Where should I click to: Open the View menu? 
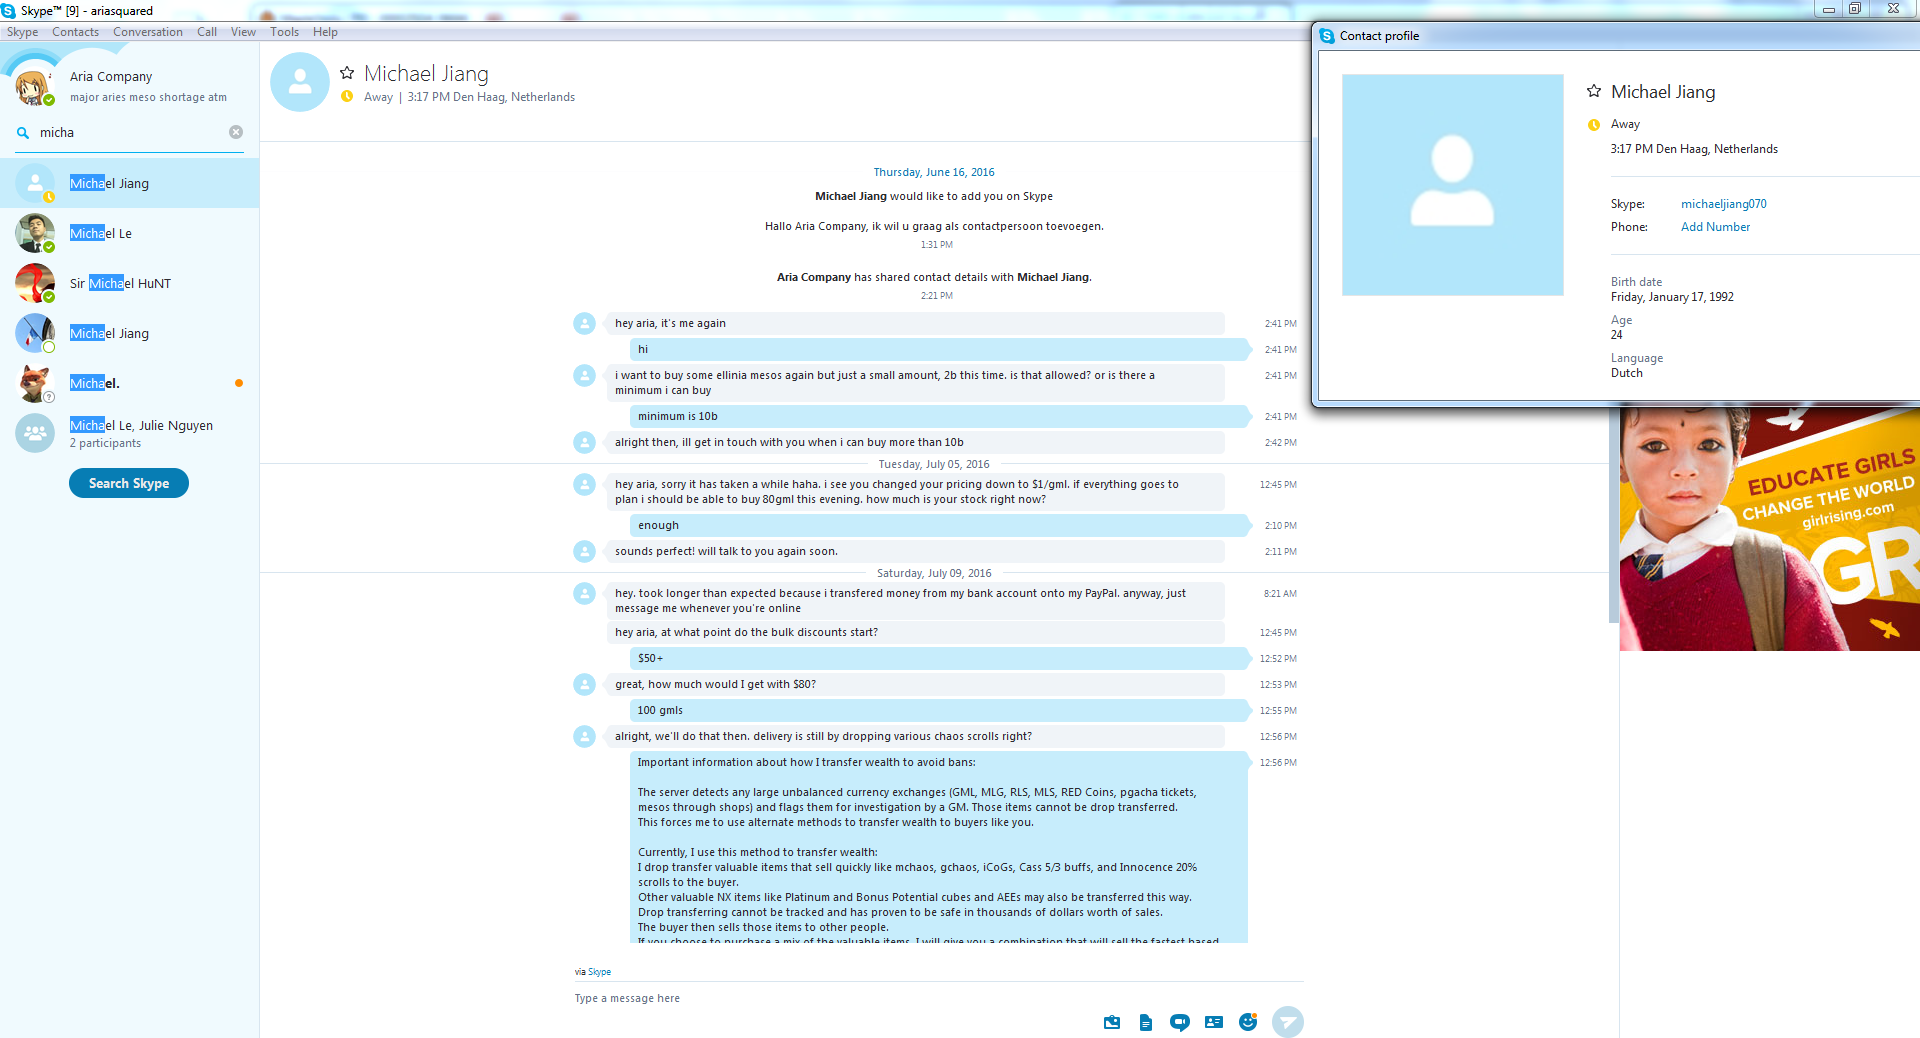(244, 32)
